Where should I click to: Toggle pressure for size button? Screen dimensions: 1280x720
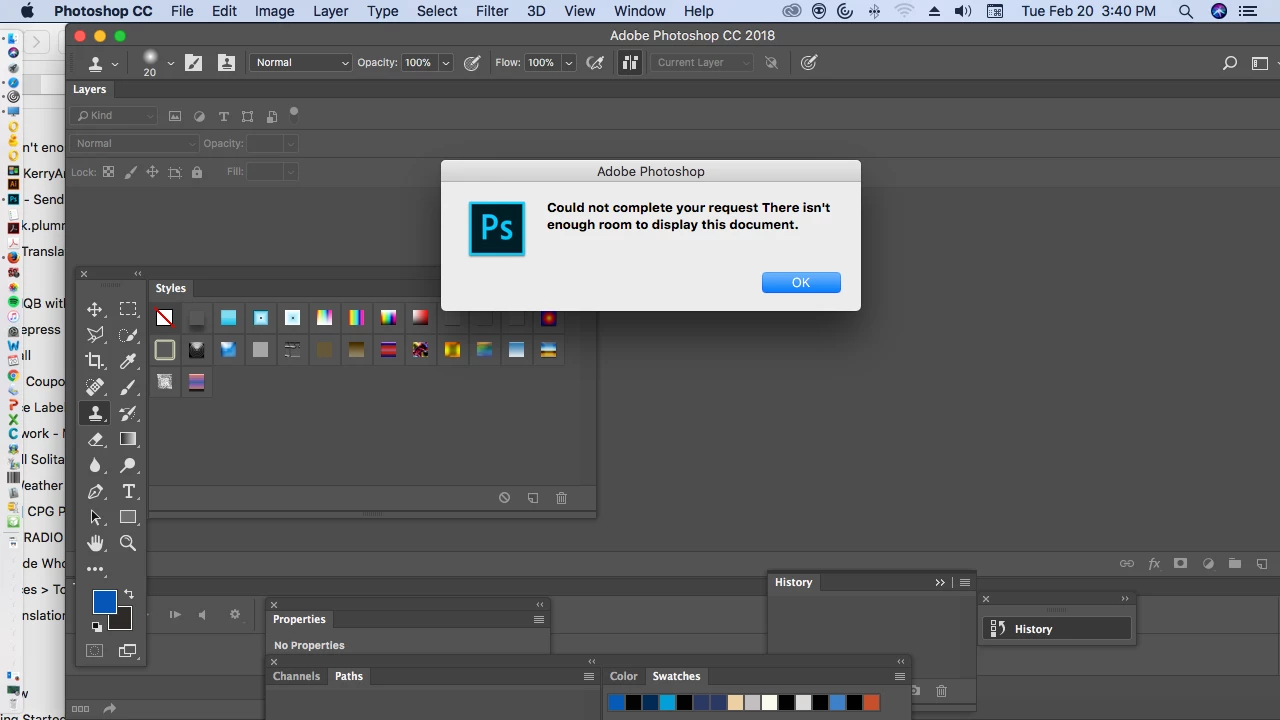coord(809,63)
